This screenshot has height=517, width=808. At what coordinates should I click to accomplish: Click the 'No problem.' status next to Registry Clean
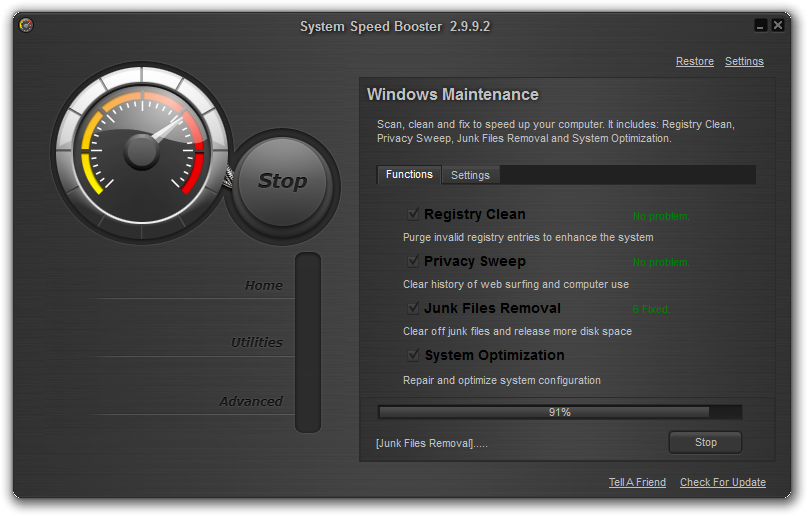click(661, 216)
